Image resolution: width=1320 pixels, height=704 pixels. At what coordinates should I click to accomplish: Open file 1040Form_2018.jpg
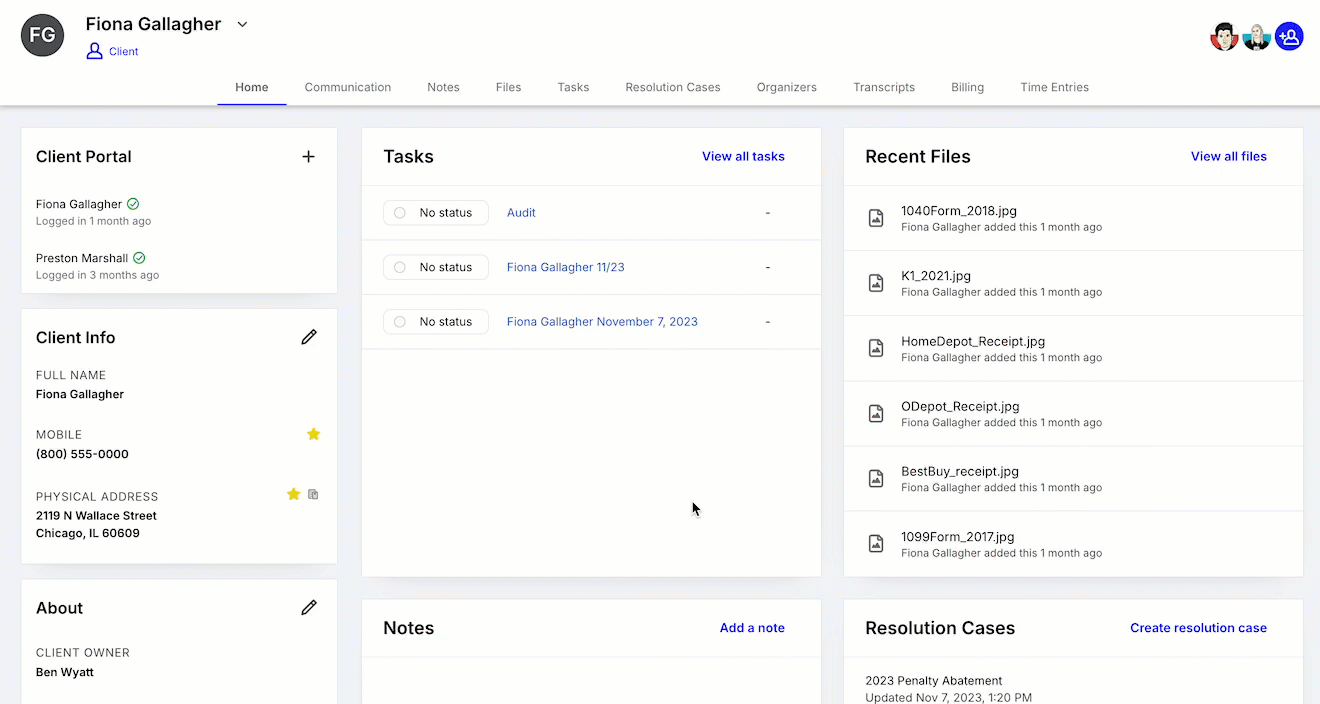(x=959, y=211)
